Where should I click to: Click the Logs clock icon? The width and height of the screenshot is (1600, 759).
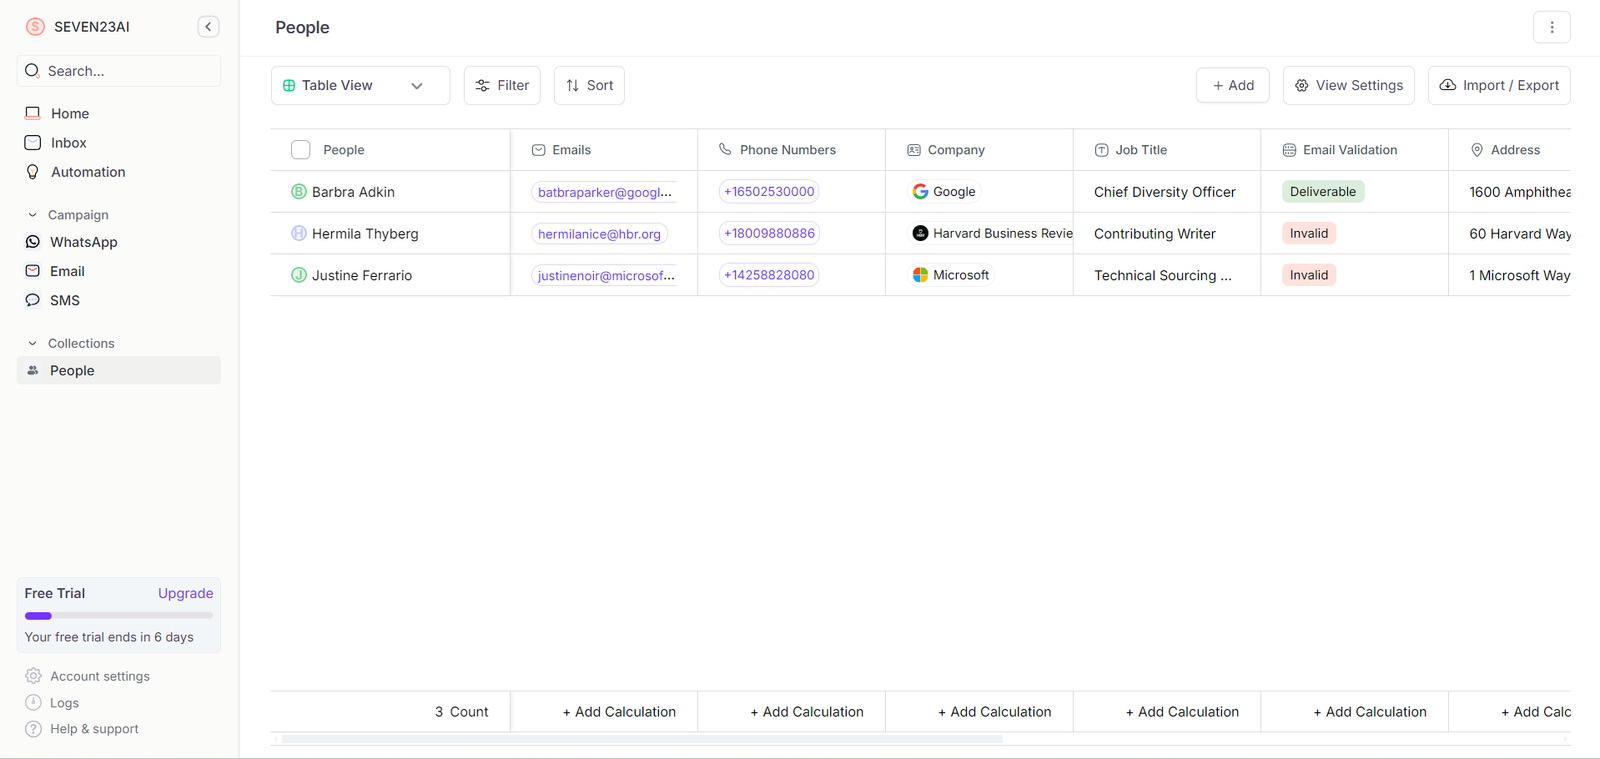[x=33, y=703]
